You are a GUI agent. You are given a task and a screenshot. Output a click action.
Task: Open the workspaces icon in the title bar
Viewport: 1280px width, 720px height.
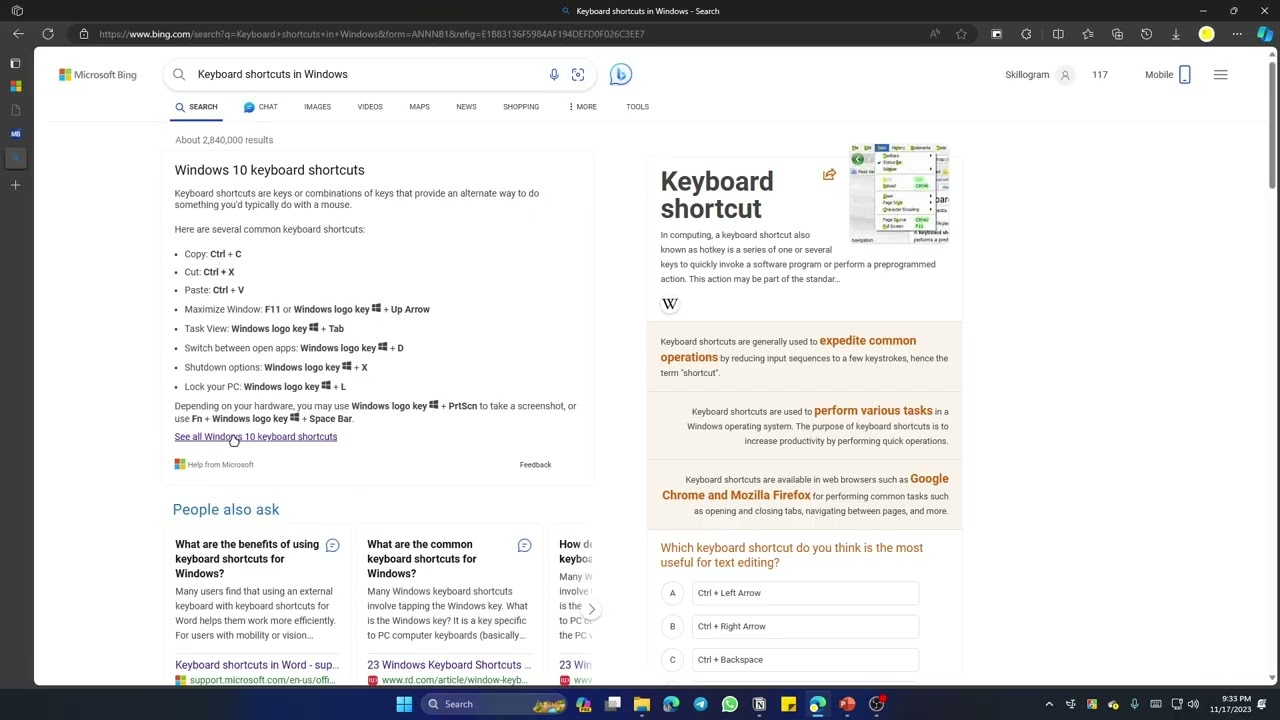(17, 11)
